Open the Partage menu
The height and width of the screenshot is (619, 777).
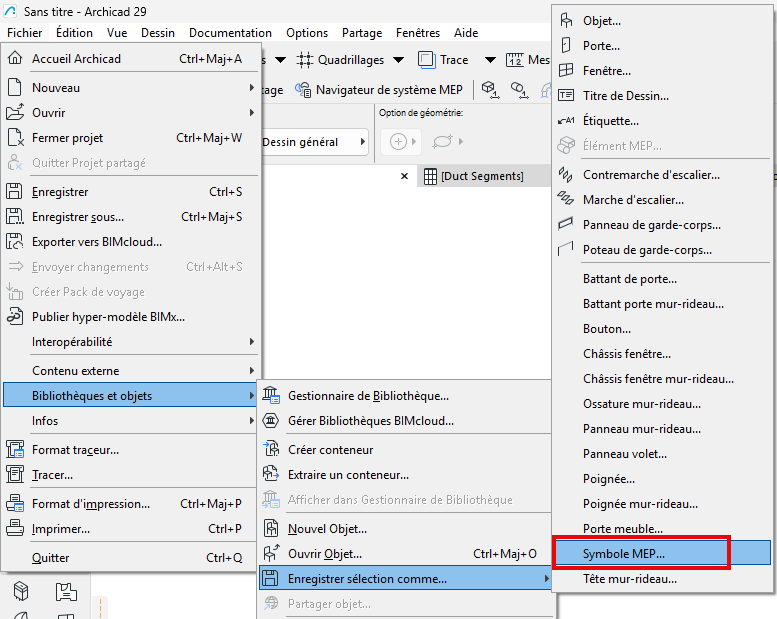pyautogui.click(x=362, y=33)
